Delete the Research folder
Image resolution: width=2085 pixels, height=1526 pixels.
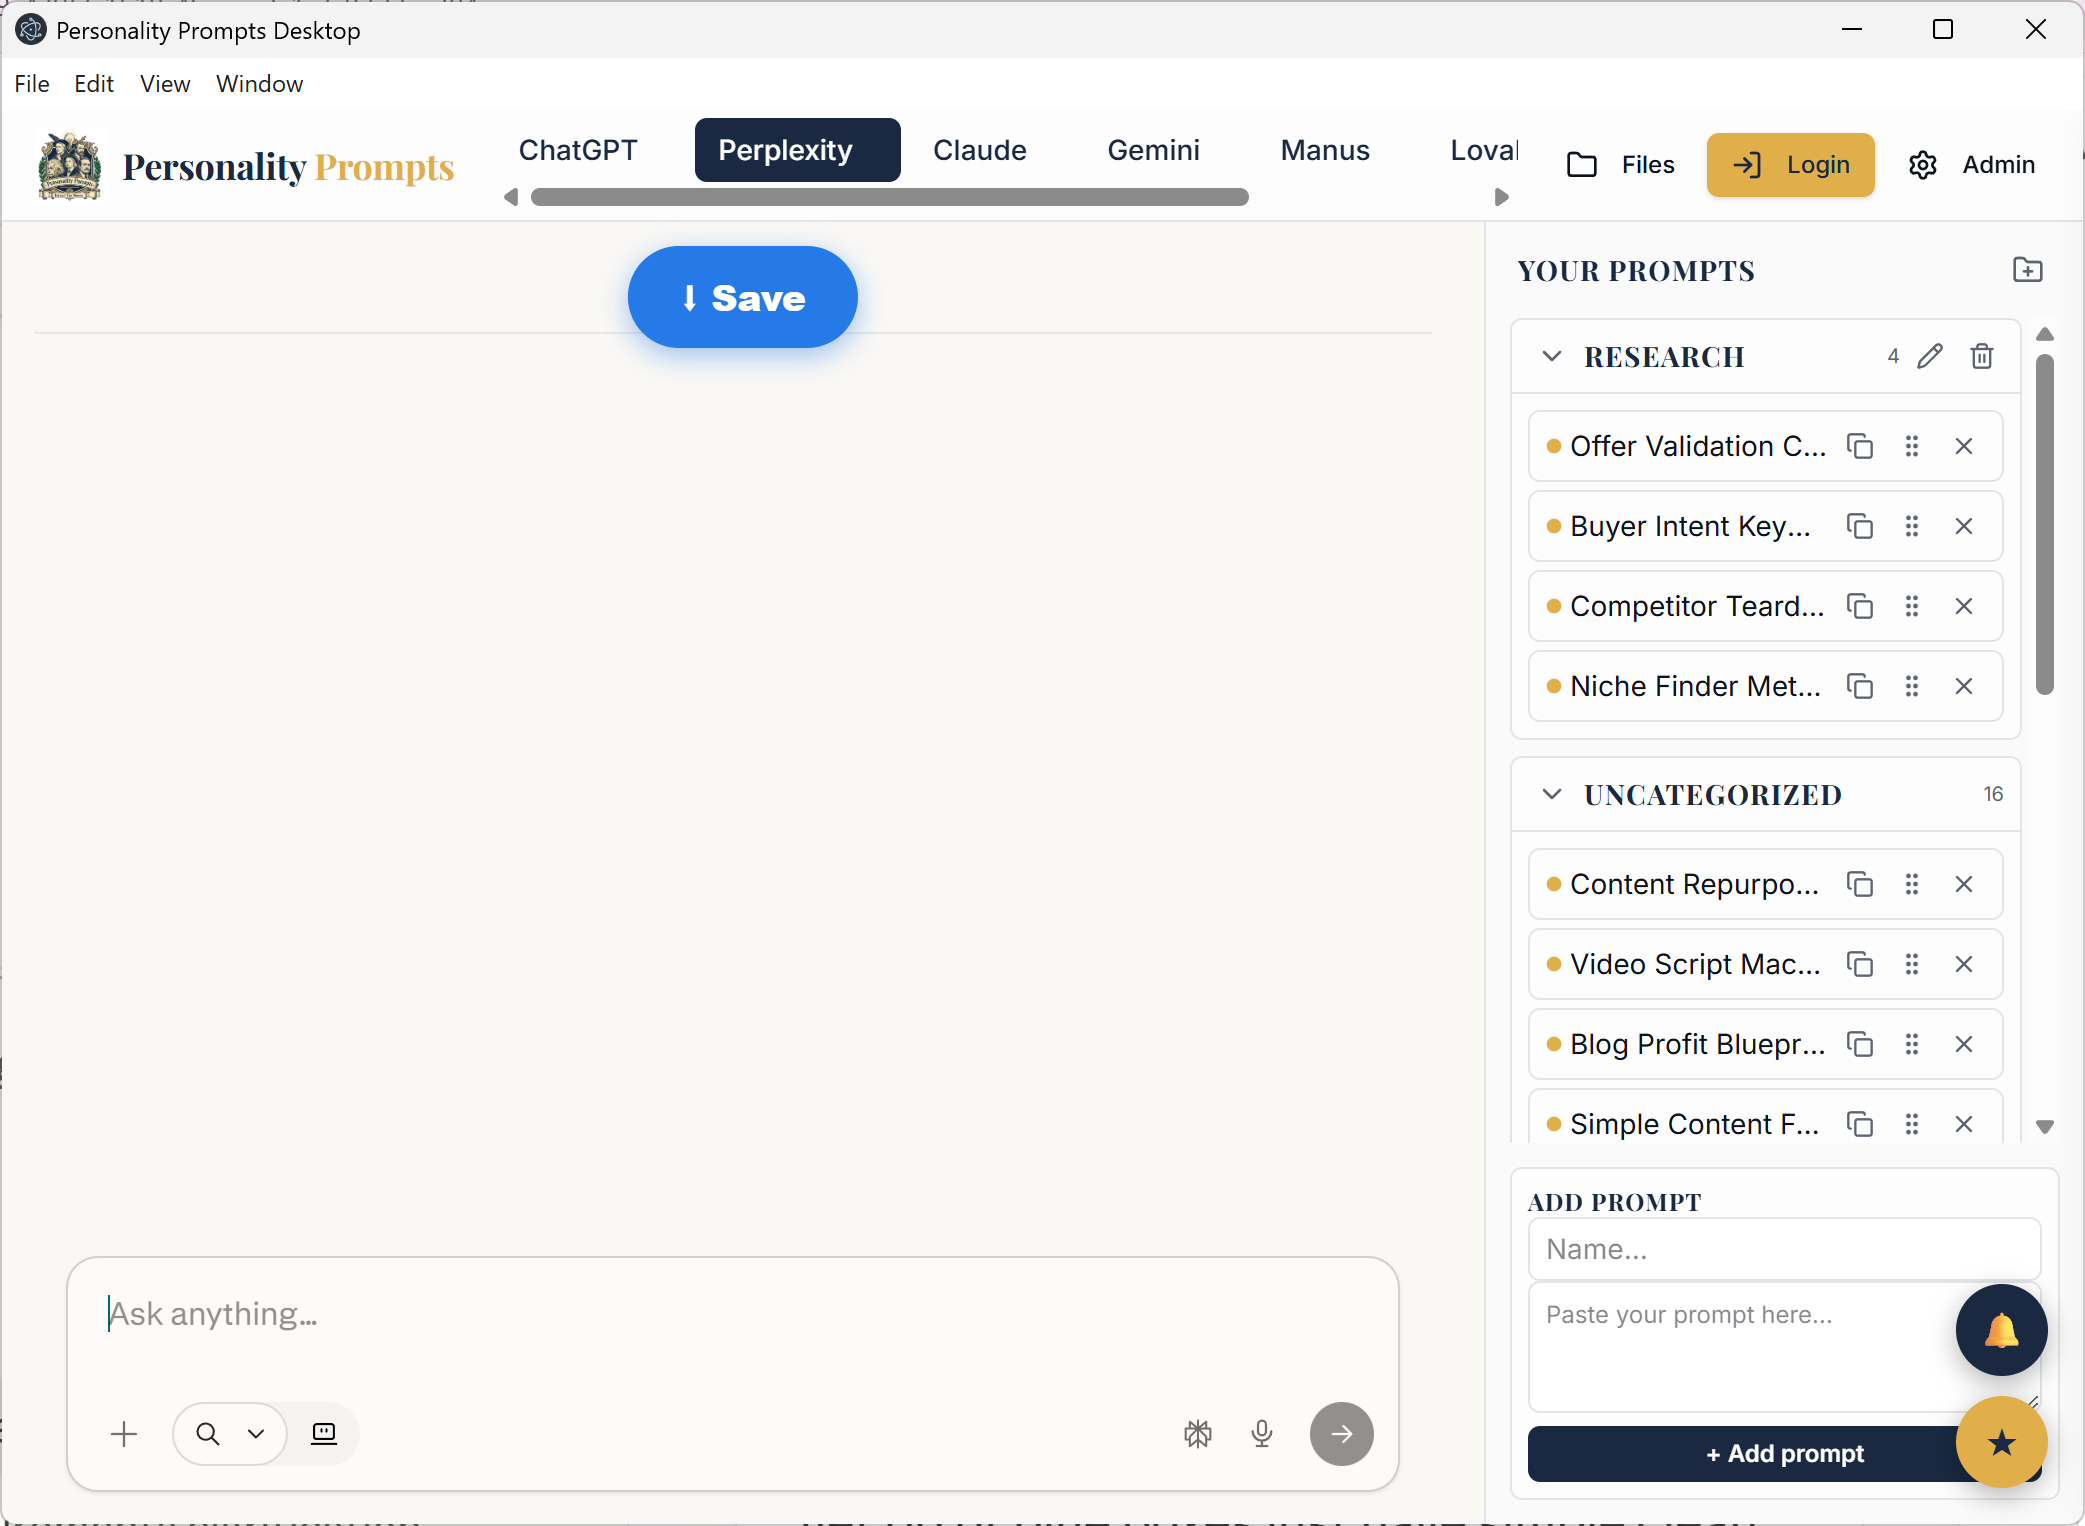pyautogui.click(x=1982, y=356)
